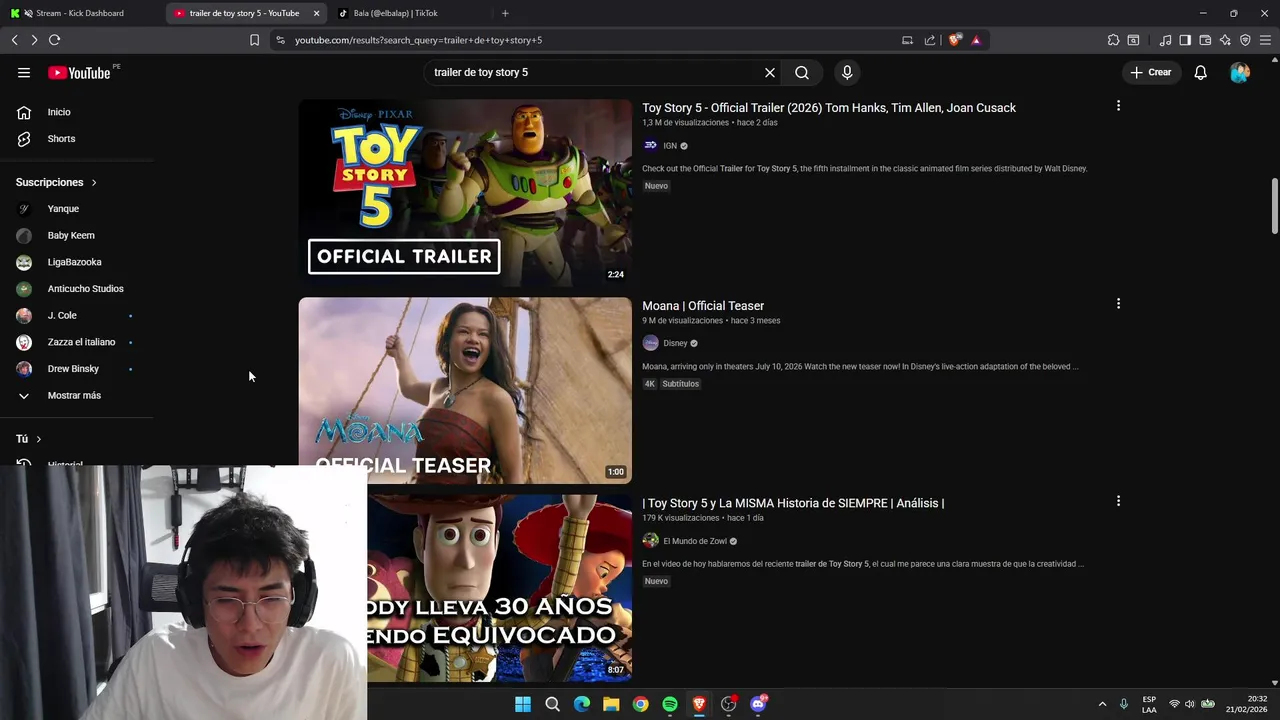Expand the Tú section
1280x720 pixels.
pos(28,439)
